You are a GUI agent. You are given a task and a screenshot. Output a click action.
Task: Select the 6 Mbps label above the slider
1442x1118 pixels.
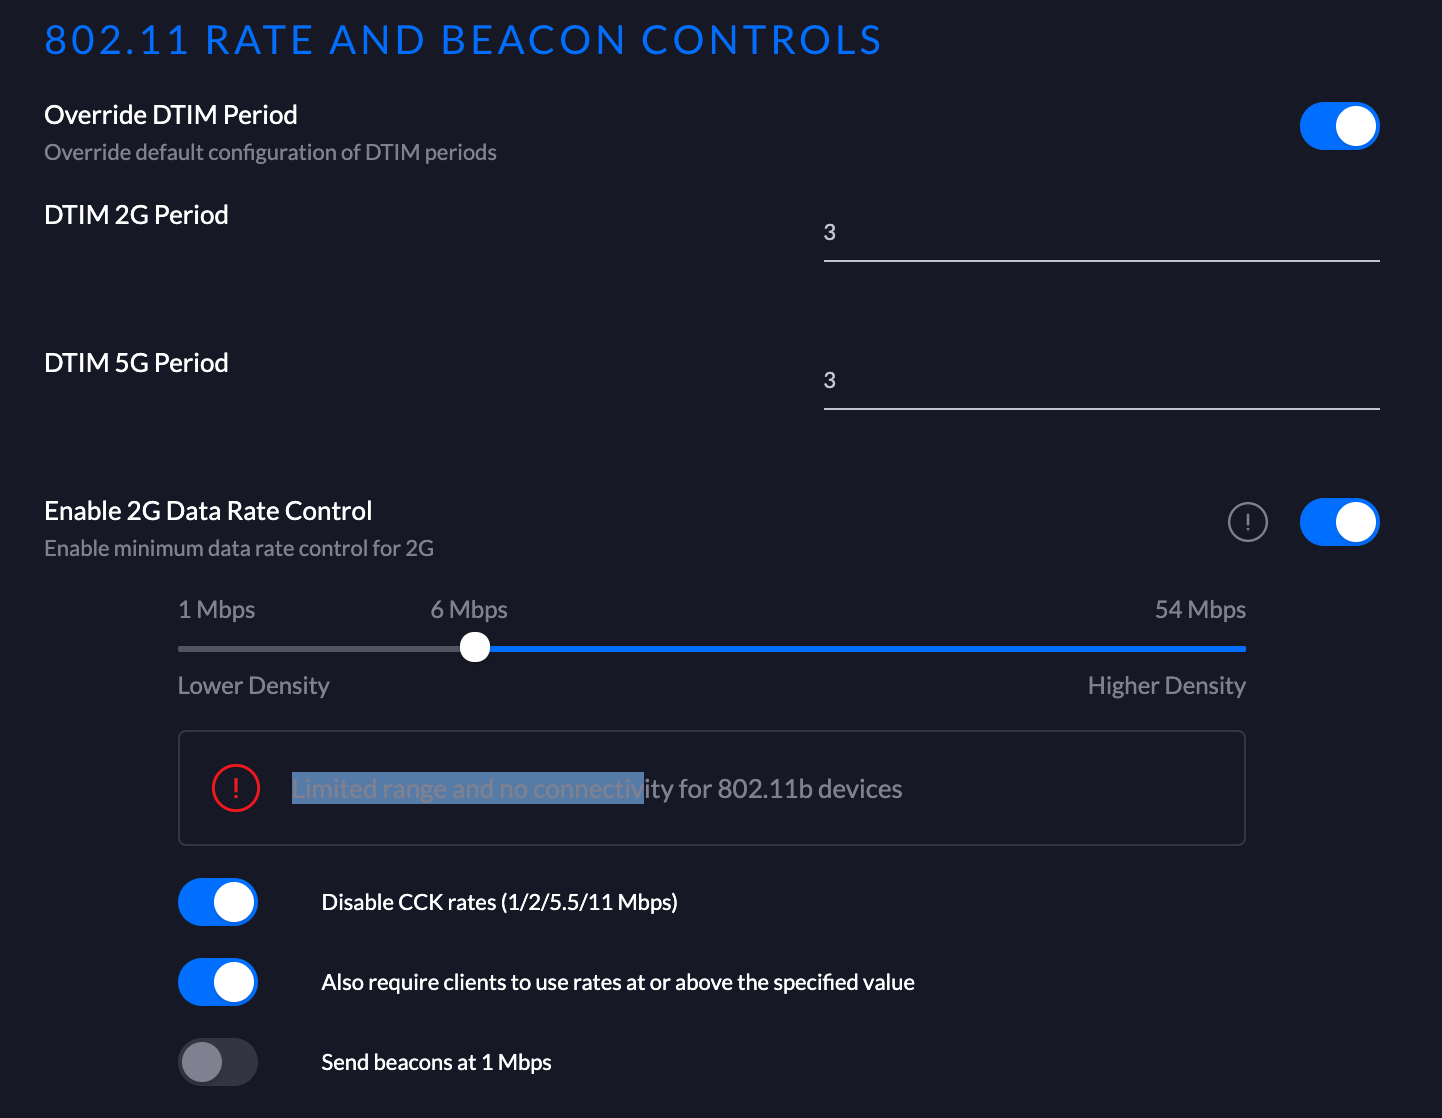(x=469, y=610)
